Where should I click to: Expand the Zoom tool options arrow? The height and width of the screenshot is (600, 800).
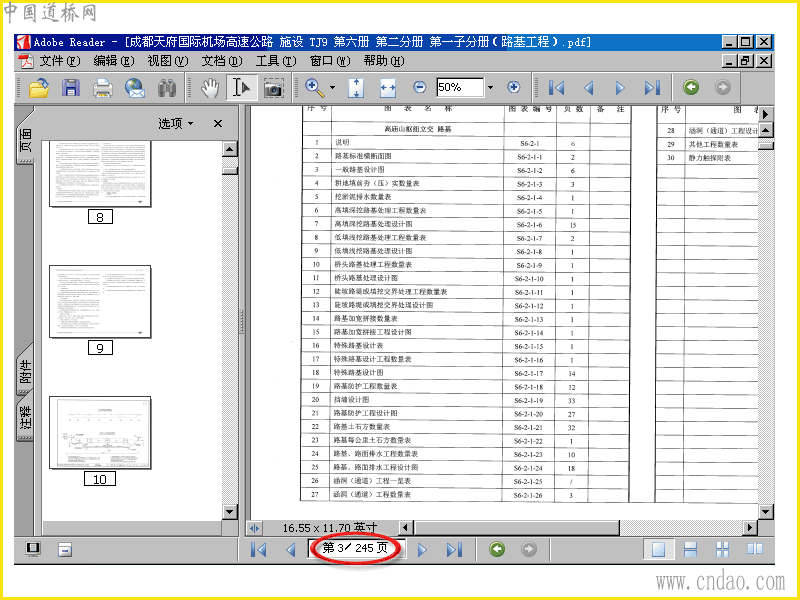coord(333,87)
